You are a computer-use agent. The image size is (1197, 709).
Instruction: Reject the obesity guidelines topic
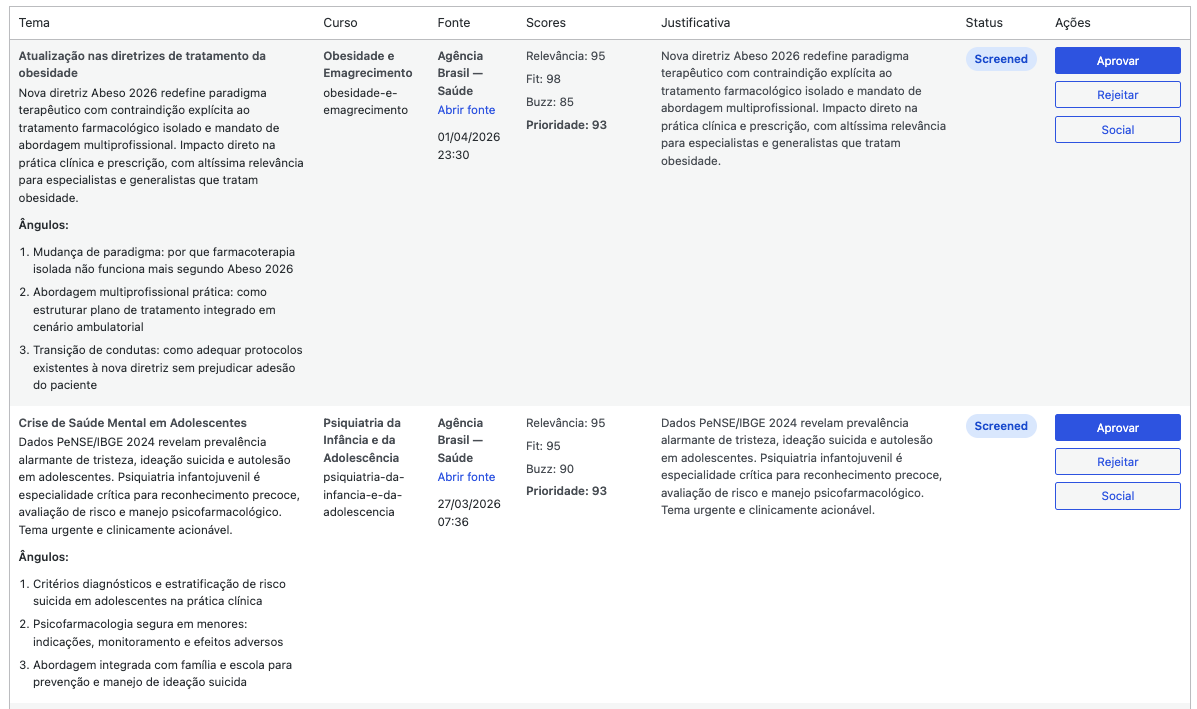pos(1117,95)
